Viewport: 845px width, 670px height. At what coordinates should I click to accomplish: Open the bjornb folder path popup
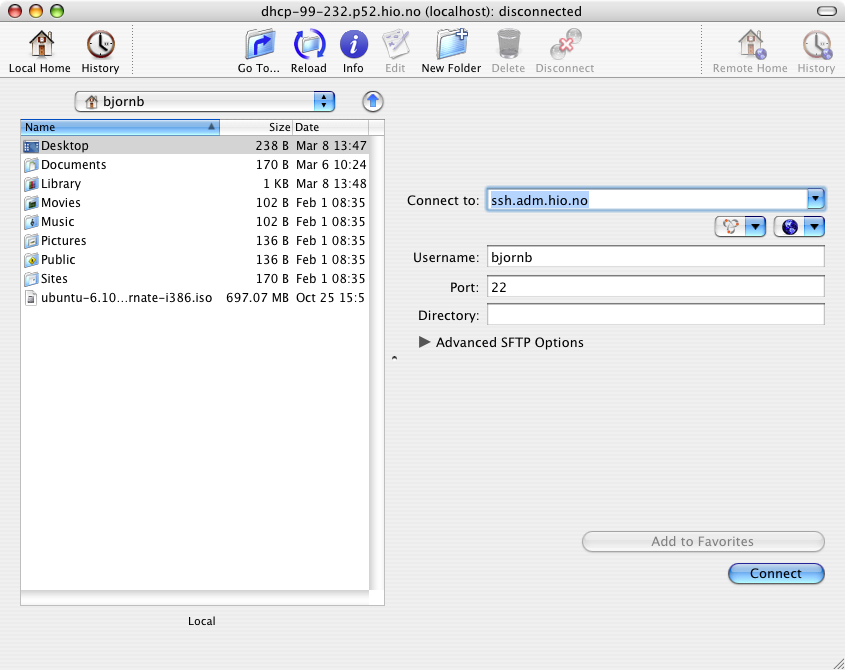click(205, 101)
